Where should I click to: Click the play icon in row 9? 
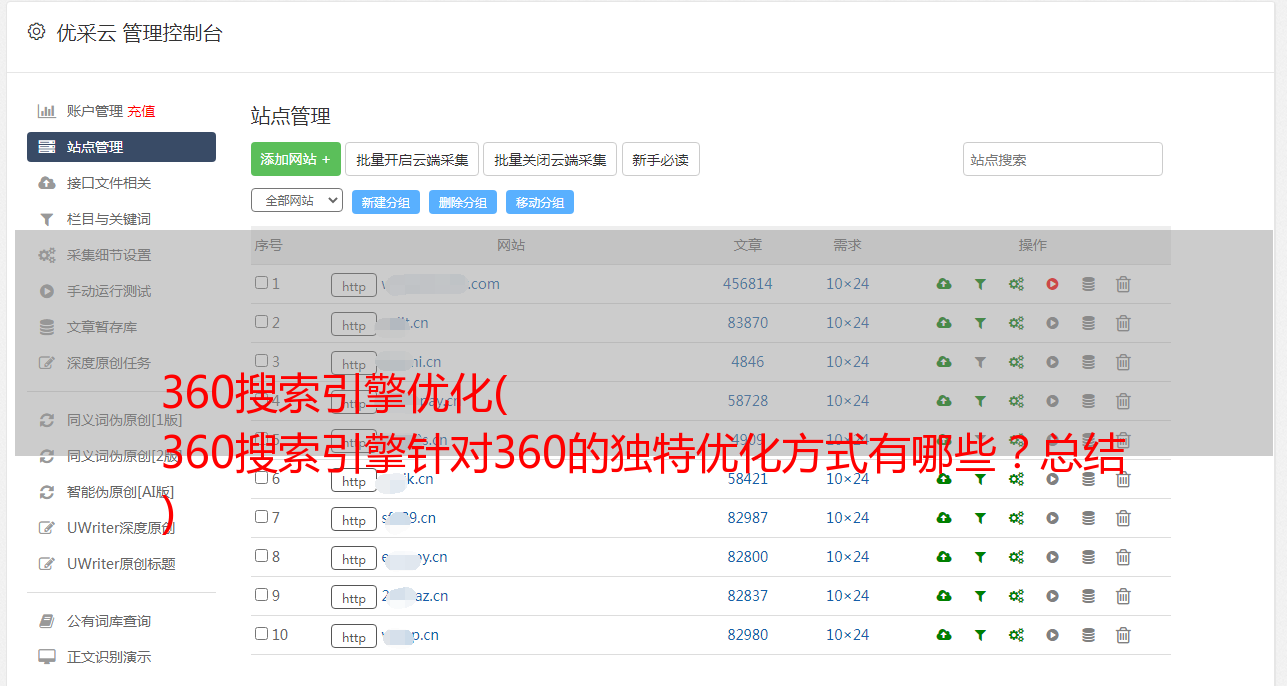[x=1052, y=596]
